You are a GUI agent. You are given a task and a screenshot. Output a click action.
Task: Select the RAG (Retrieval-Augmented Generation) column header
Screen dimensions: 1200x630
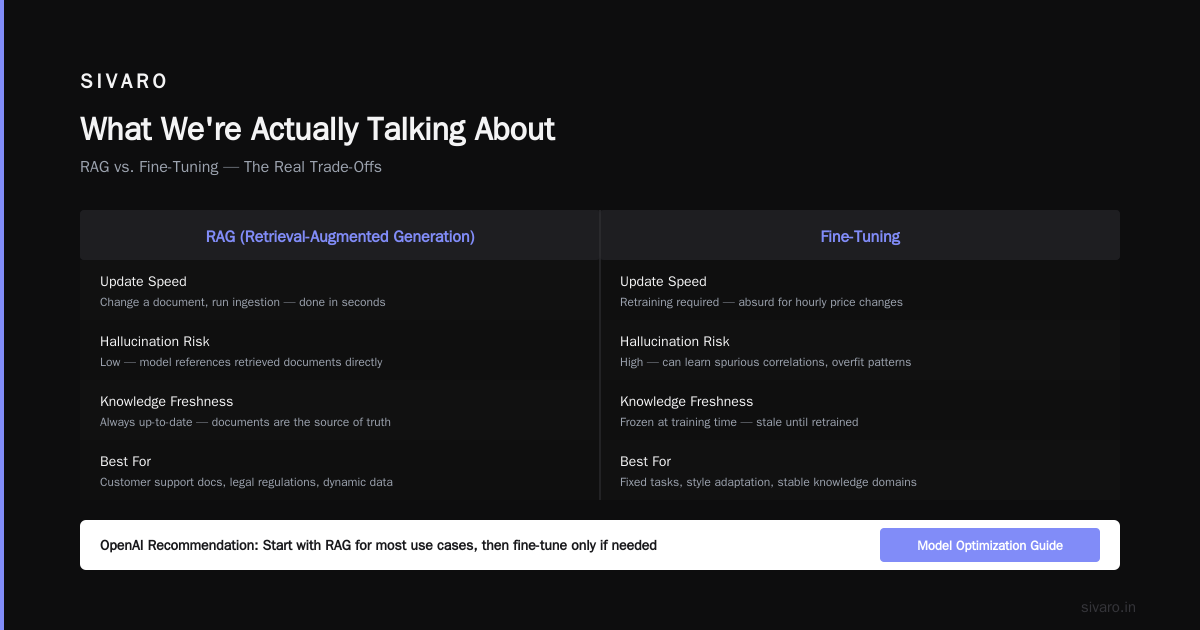(340, 236)
